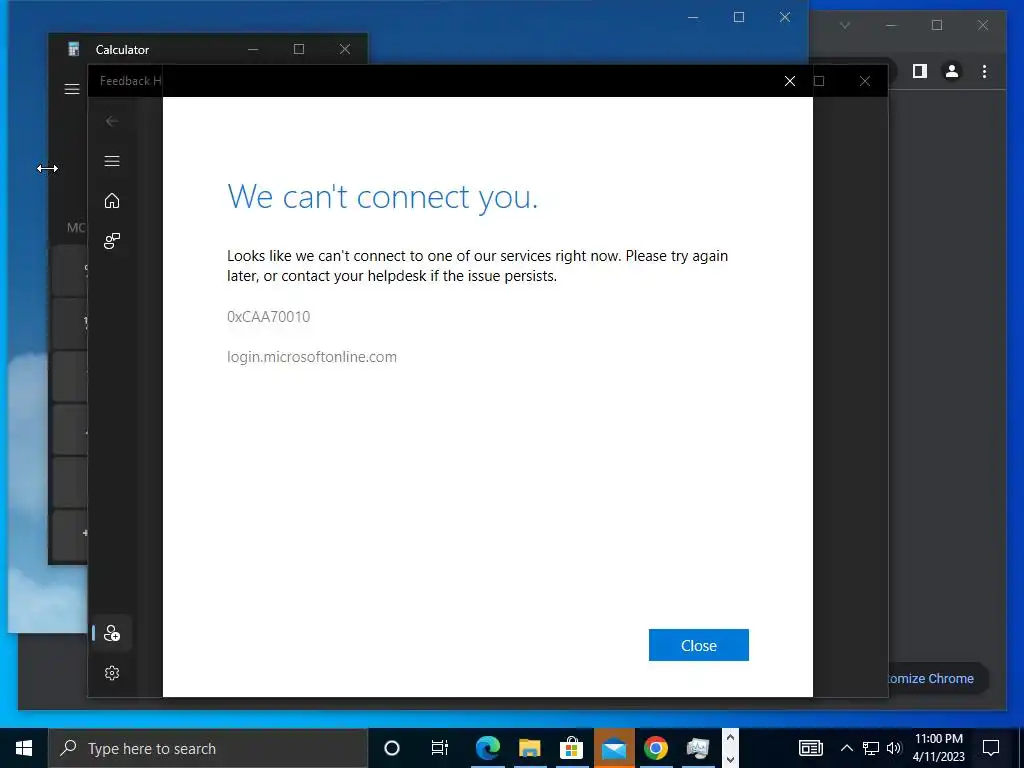
Task: Click the login.microsoftonline.com text
Action: (312, 357)
